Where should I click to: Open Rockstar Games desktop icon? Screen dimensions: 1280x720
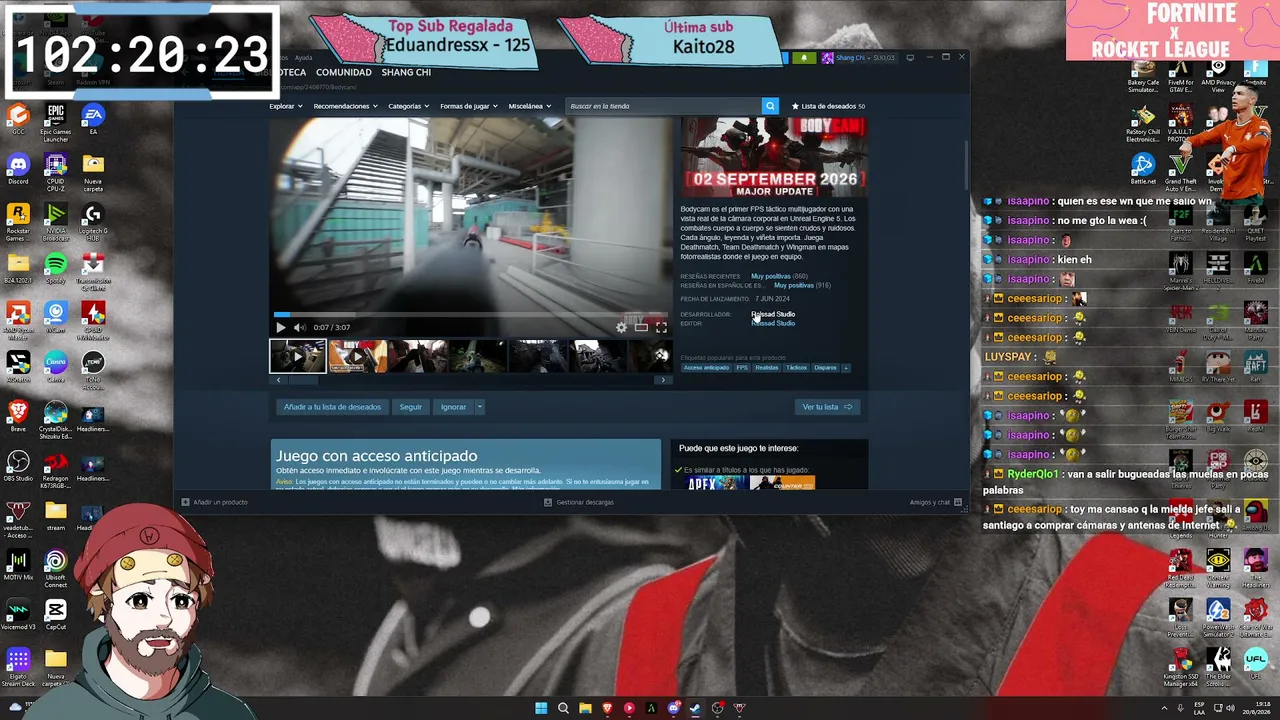18,224
